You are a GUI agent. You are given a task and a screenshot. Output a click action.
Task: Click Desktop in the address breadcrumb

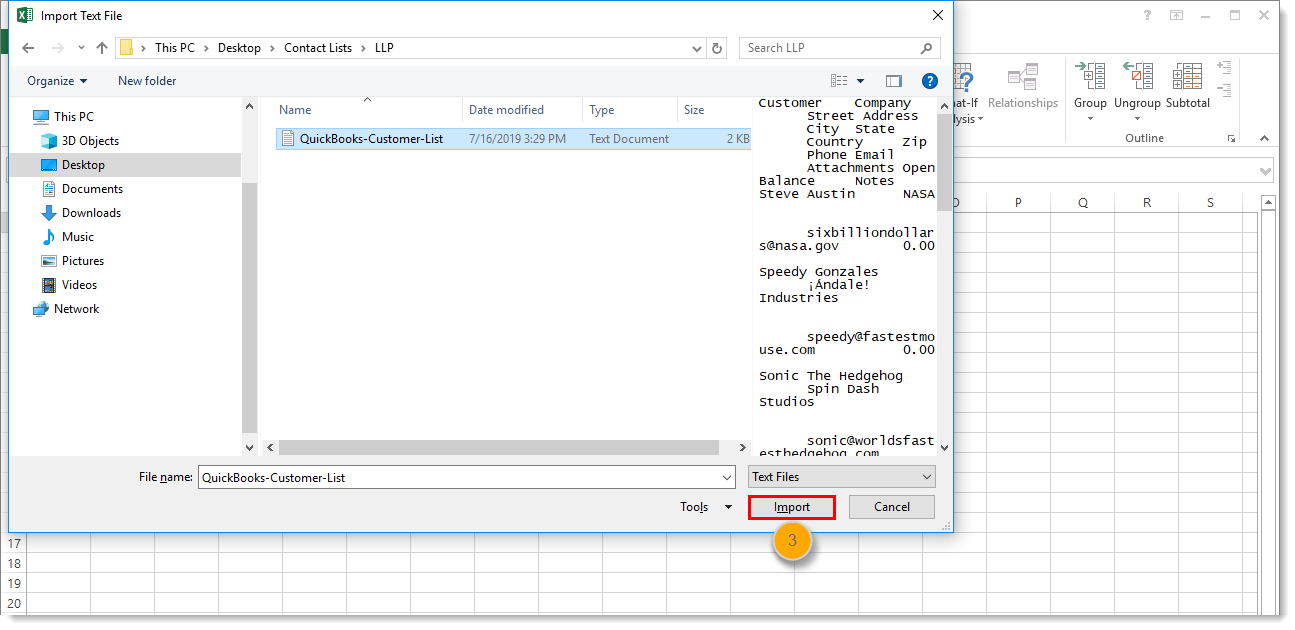(x=239, y=48)
